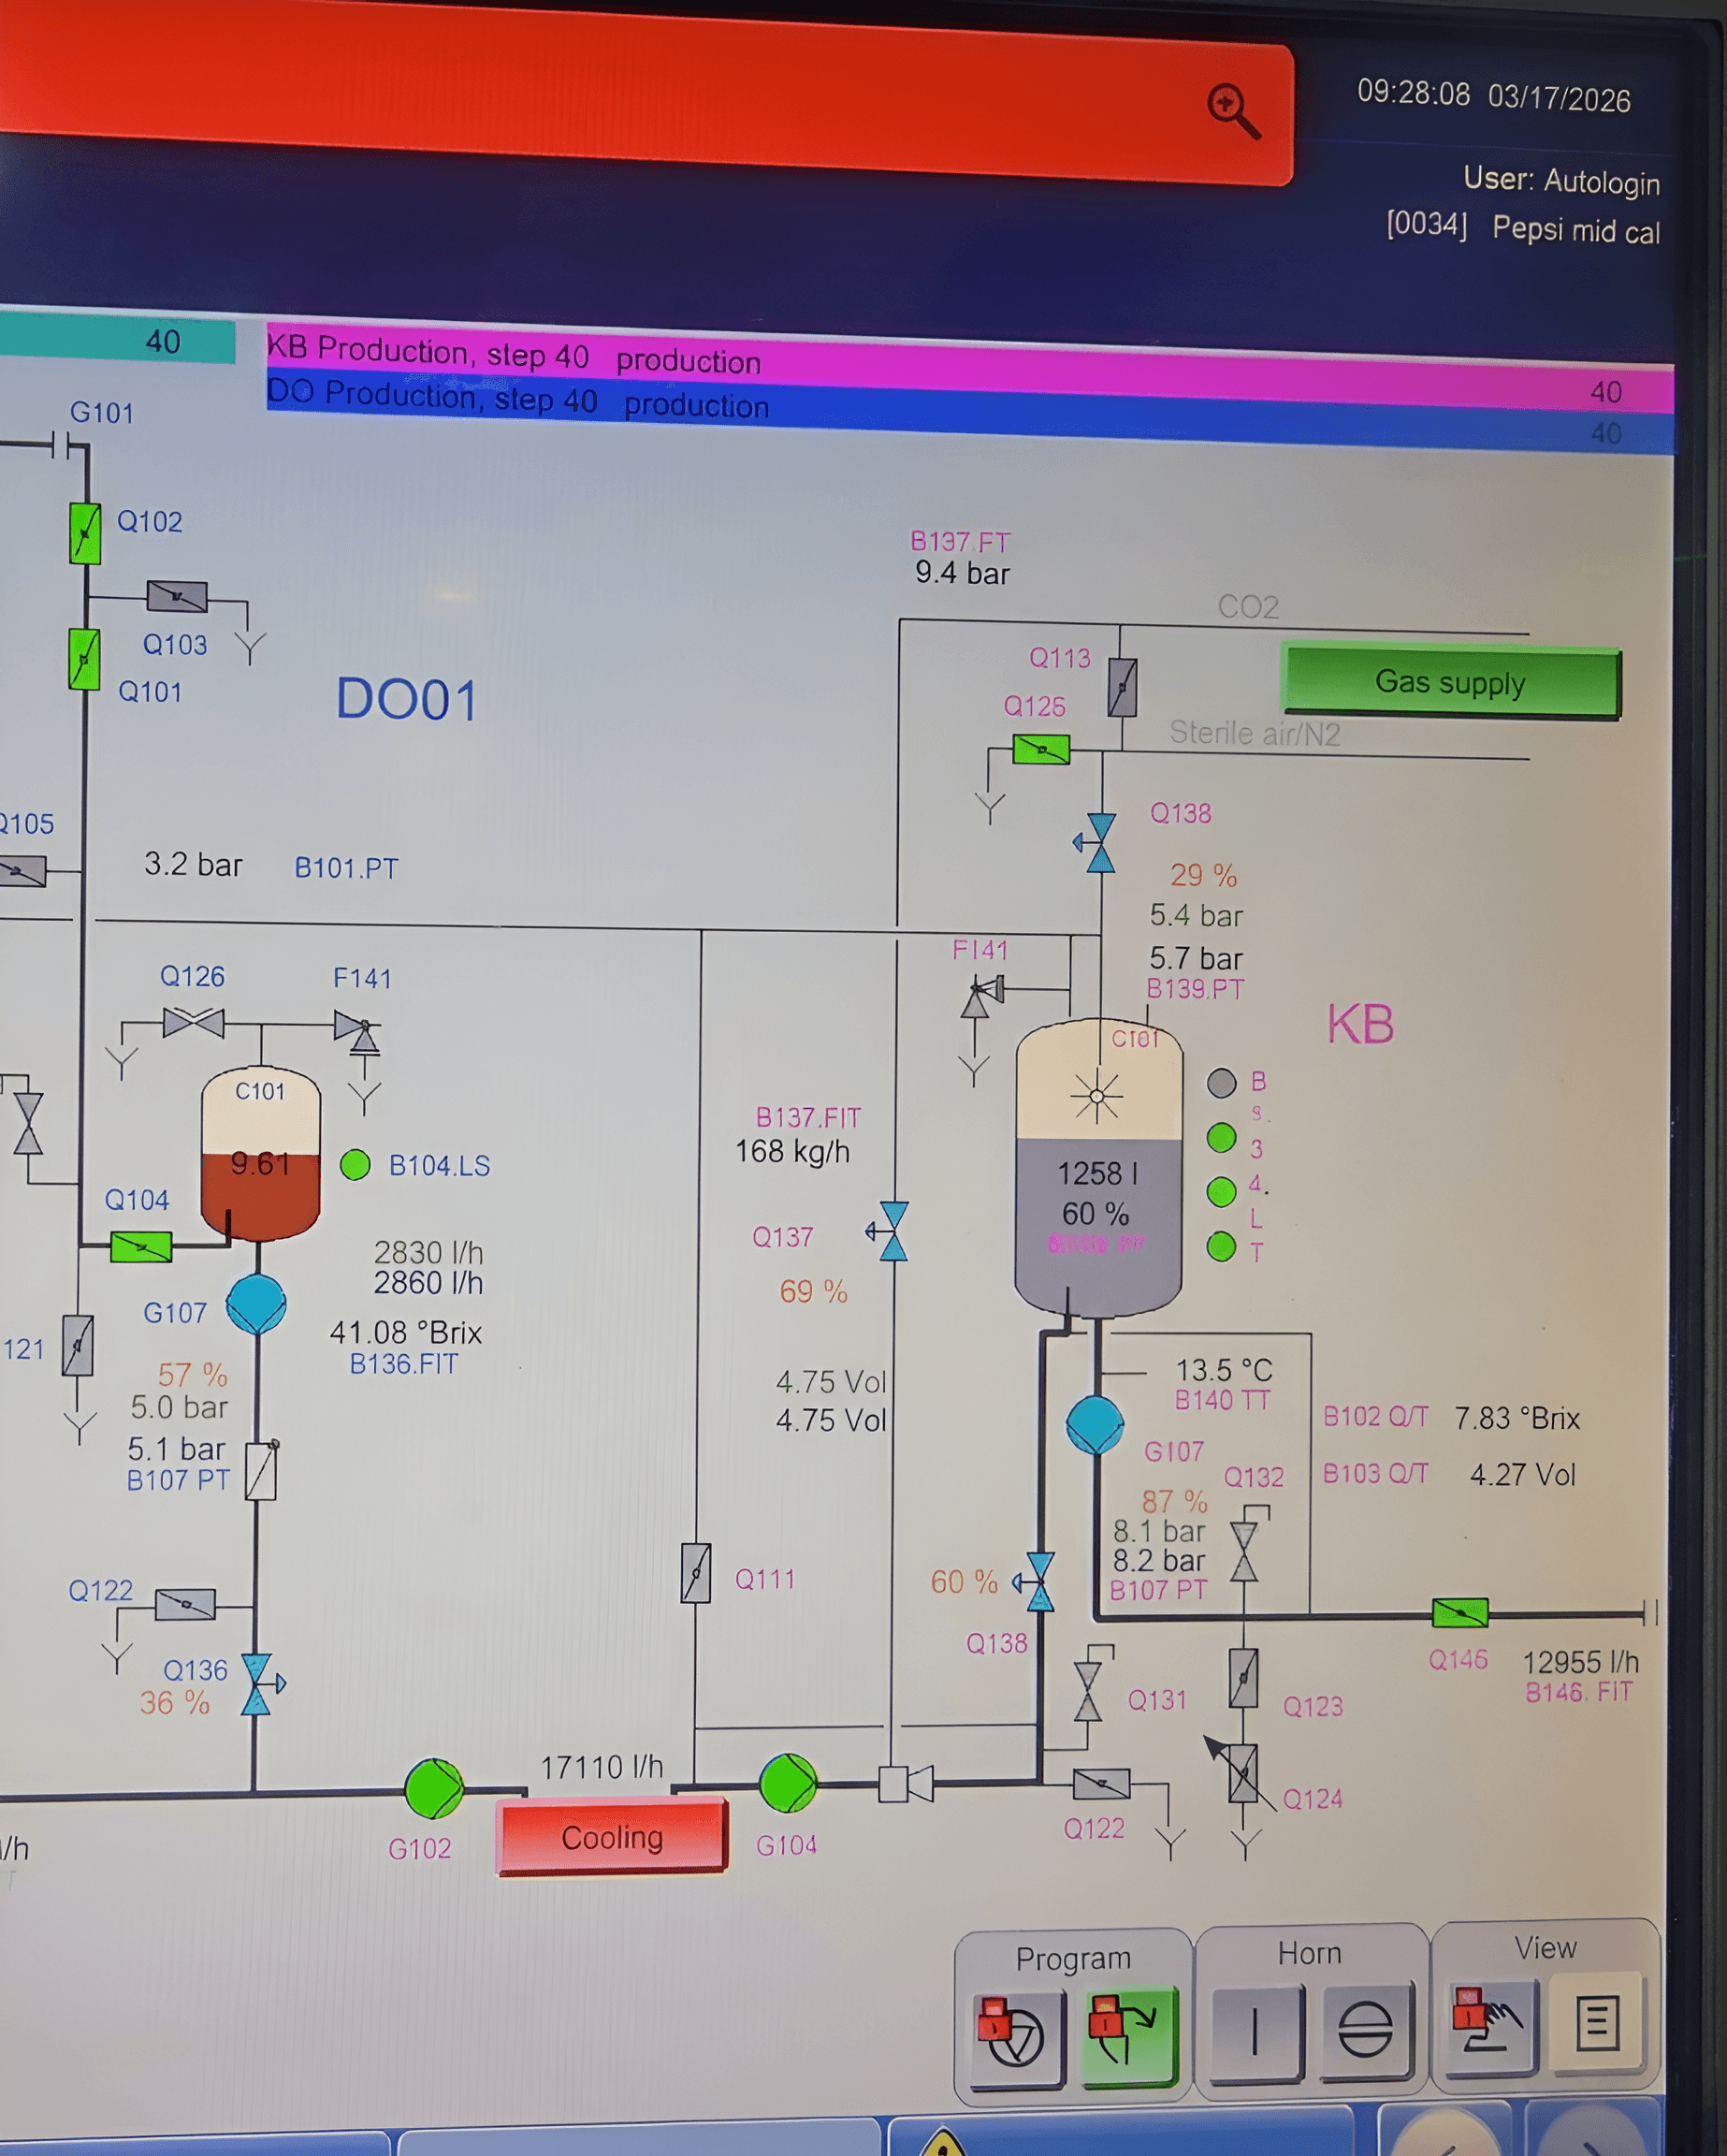This screenshot has height=2156, width=1727.
Task: Click the Q137 control valve at 69 %
Action: [x=889, y=1231]
